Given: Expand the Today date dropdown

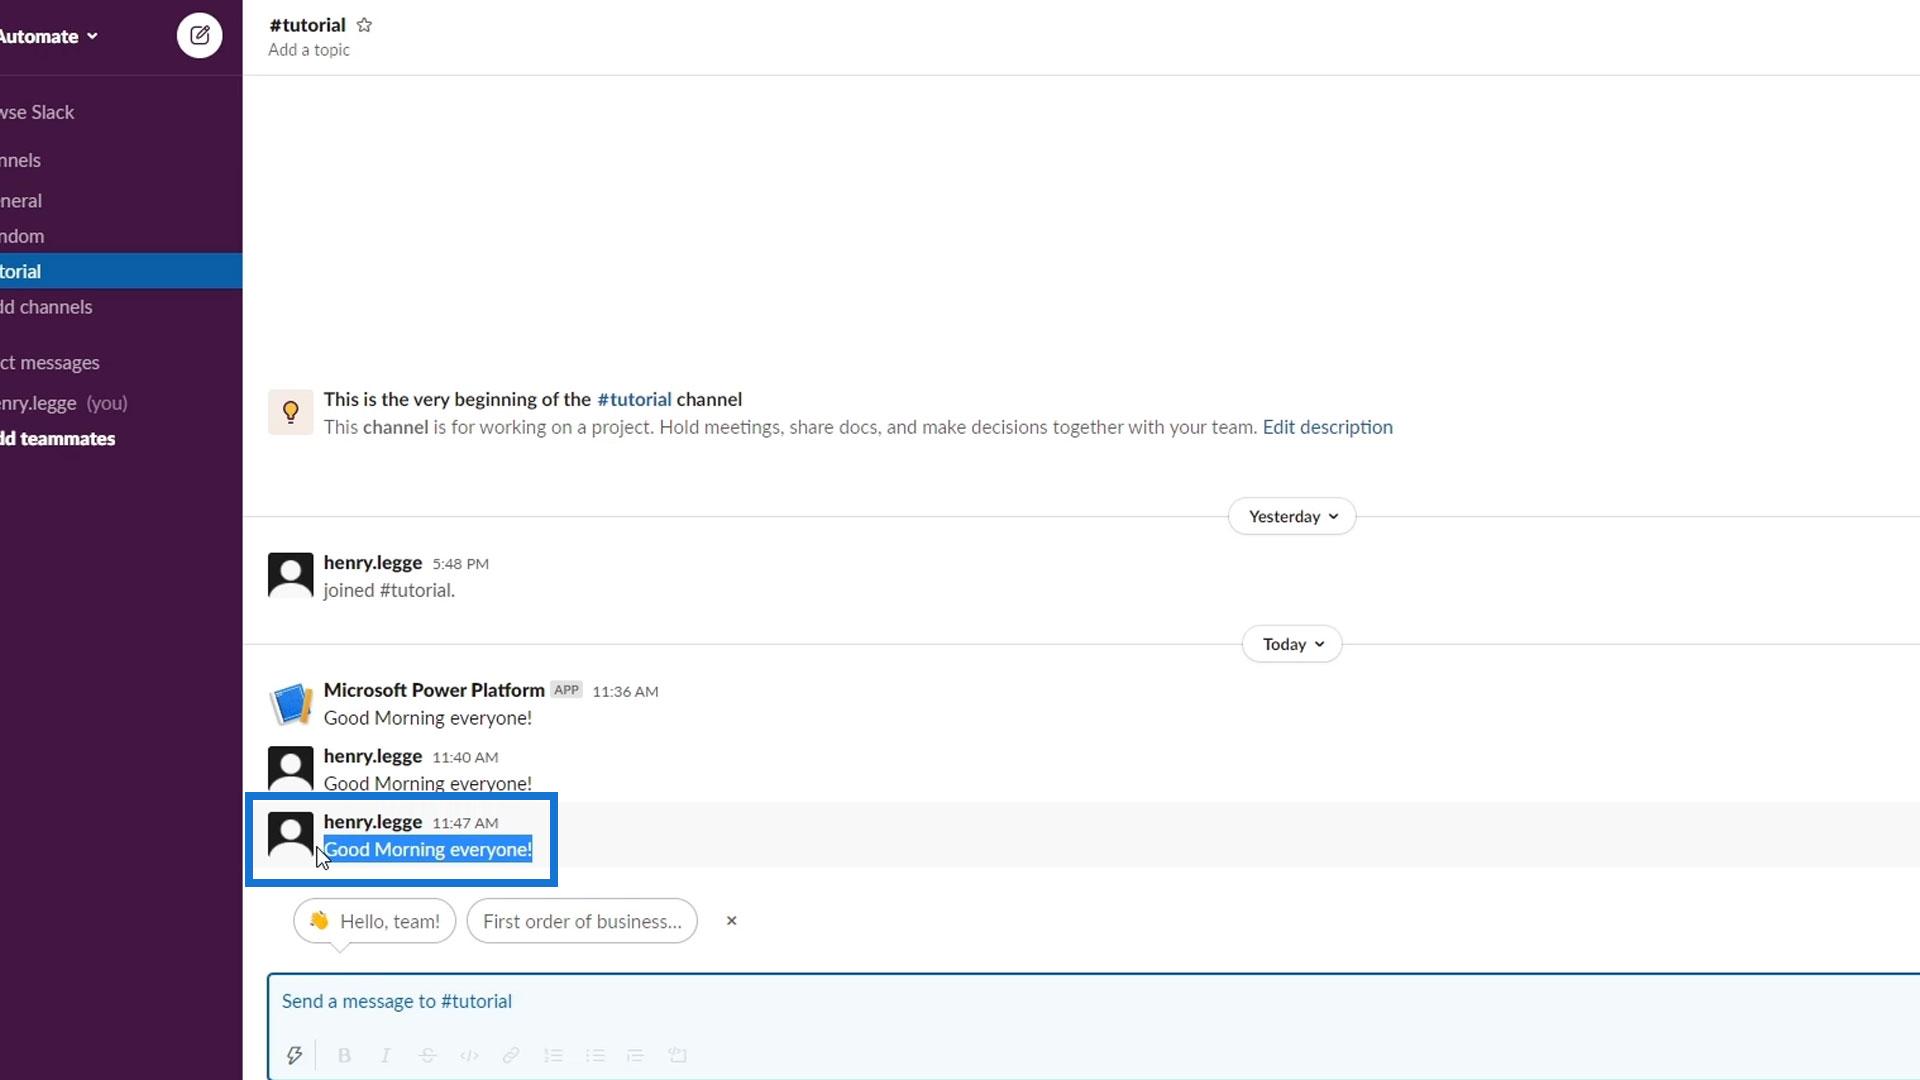Looking at the screenshot, I should (1291, 644).
